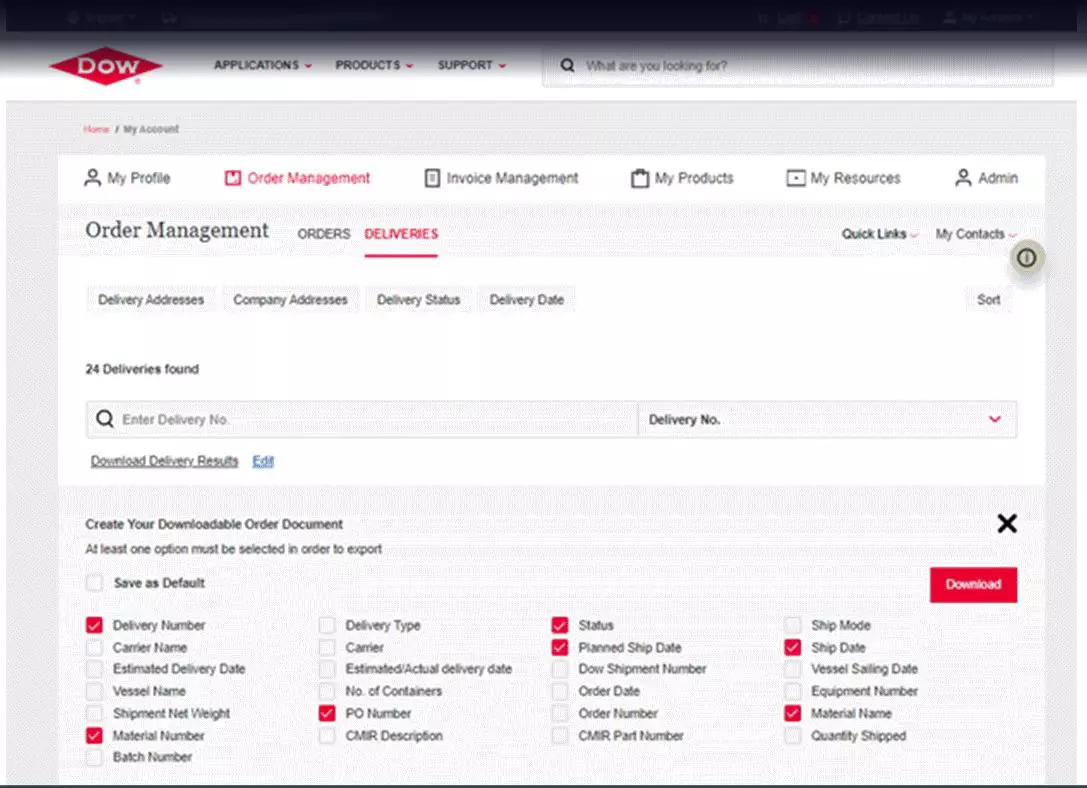Click the red Download button

pos(972,585)
